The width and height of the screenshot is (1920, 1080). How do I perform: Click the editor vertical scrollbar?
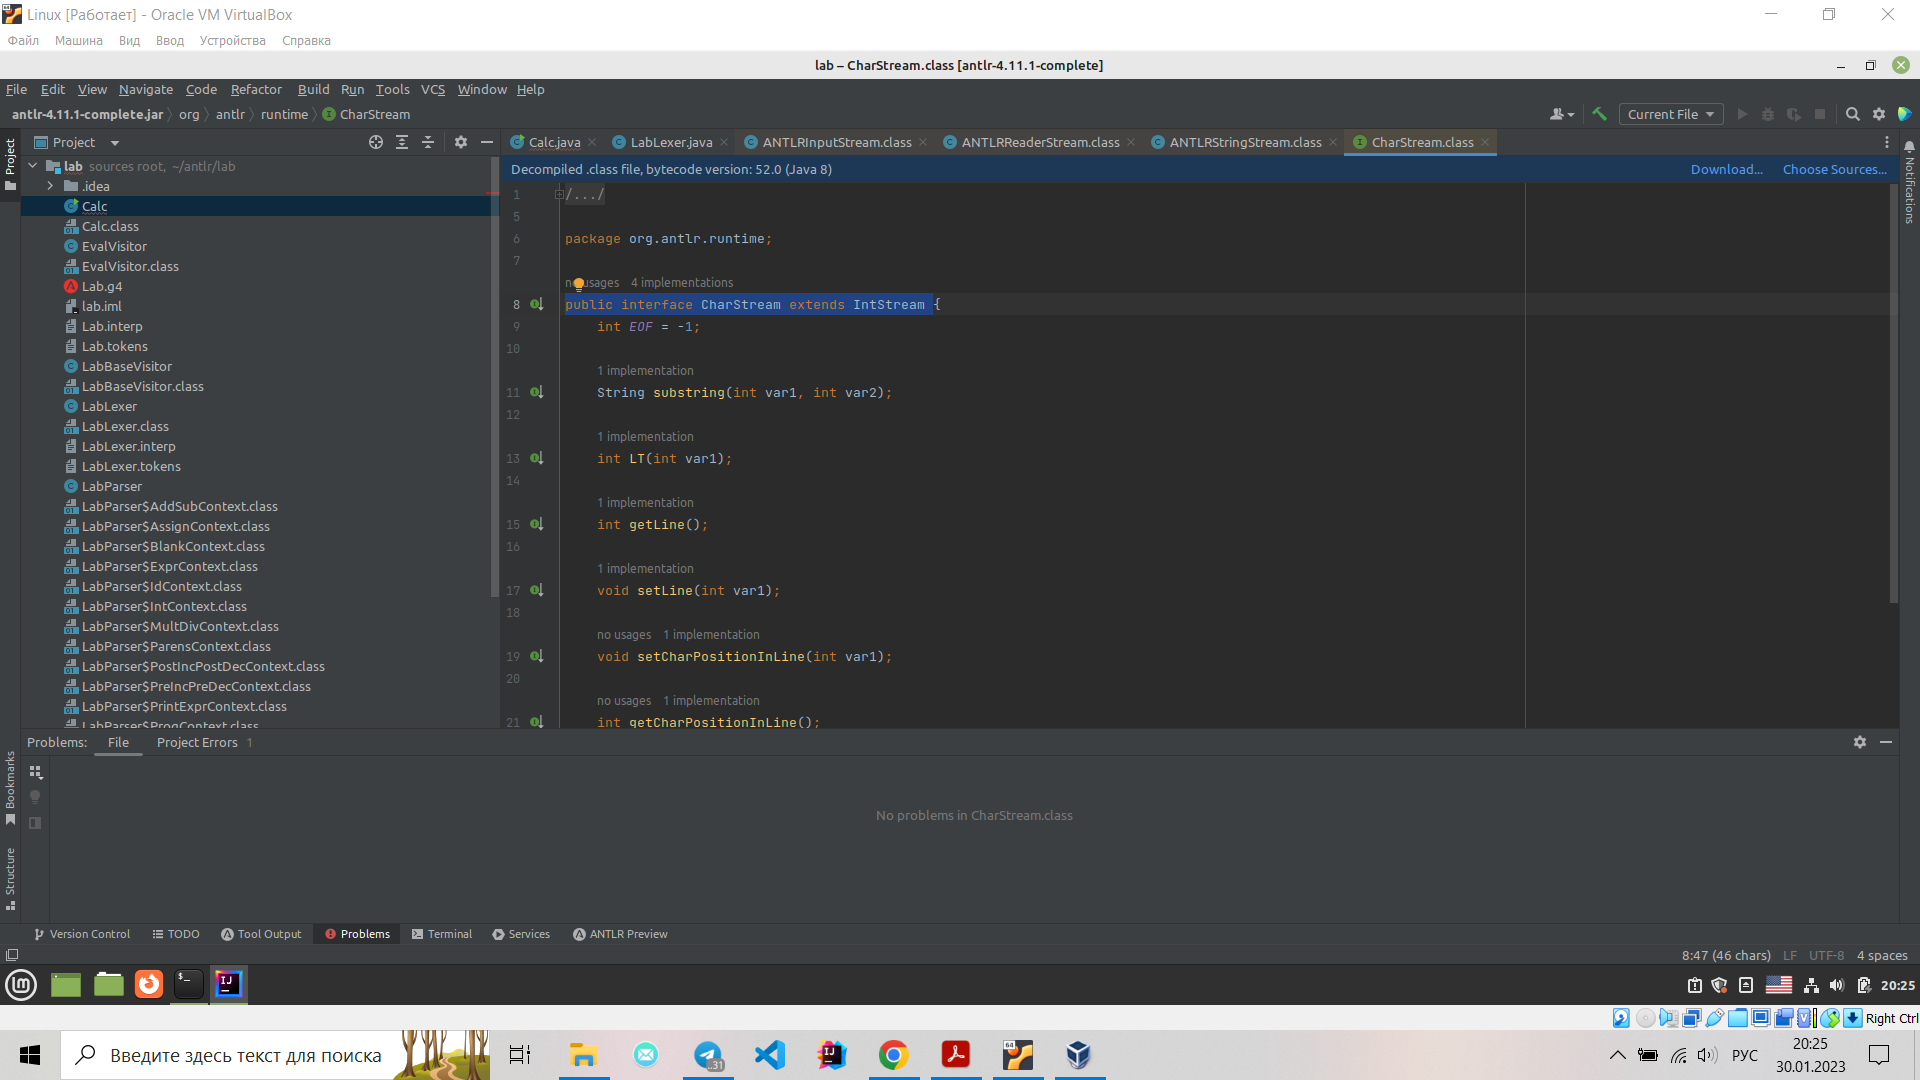[1893, 394]
